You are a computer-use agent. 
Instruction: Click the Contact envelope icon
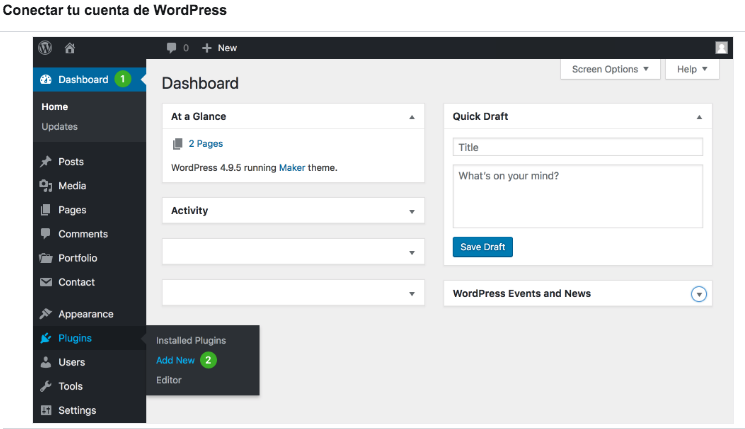click(x=46, y=282)
